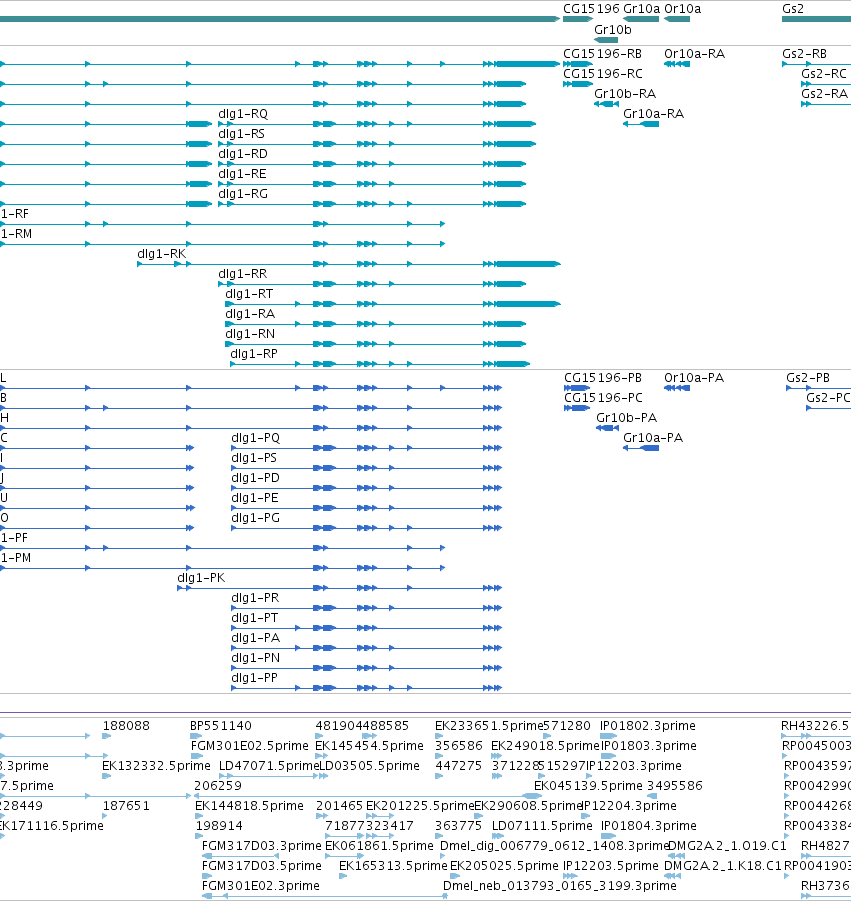Select the Gs2 gene label

point(793,9)
